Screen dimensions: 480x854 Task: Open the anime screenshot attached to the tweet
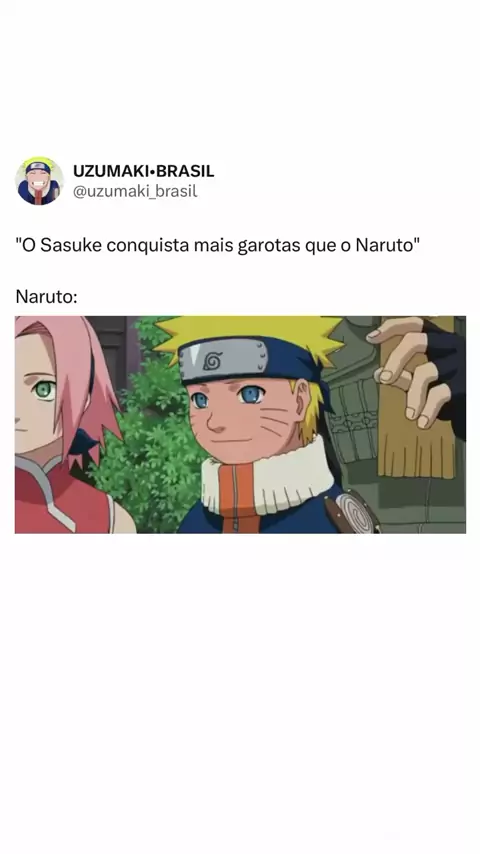click(240, 424)
